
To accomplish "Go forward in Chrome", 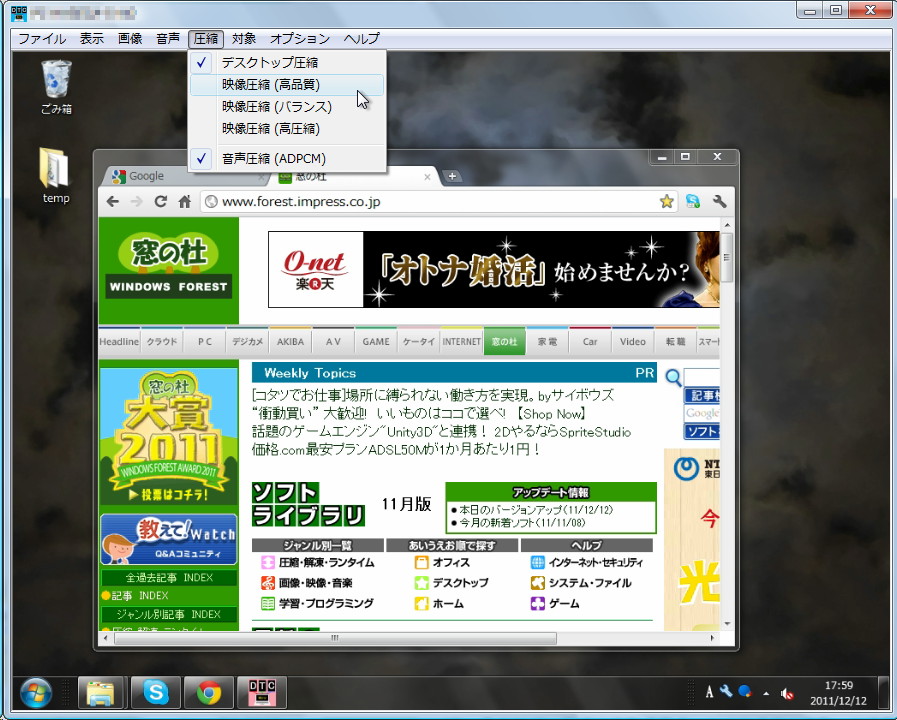I will [x=136, y=201].
